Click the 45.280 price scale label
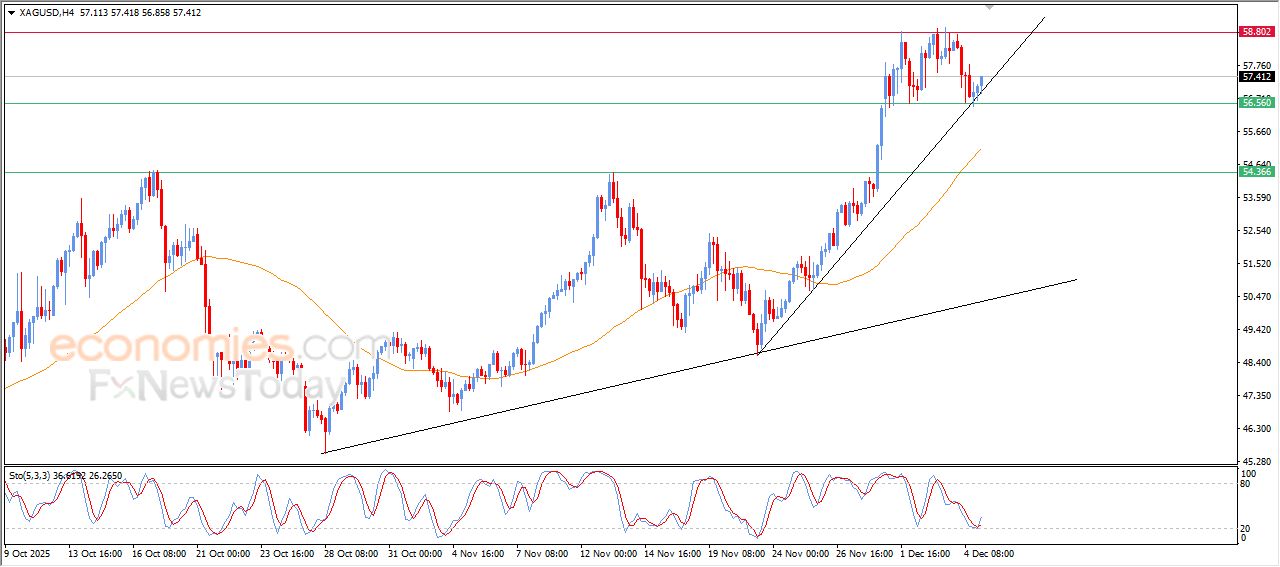The width and height of the screenshot is (1280, 567). 1254,461
